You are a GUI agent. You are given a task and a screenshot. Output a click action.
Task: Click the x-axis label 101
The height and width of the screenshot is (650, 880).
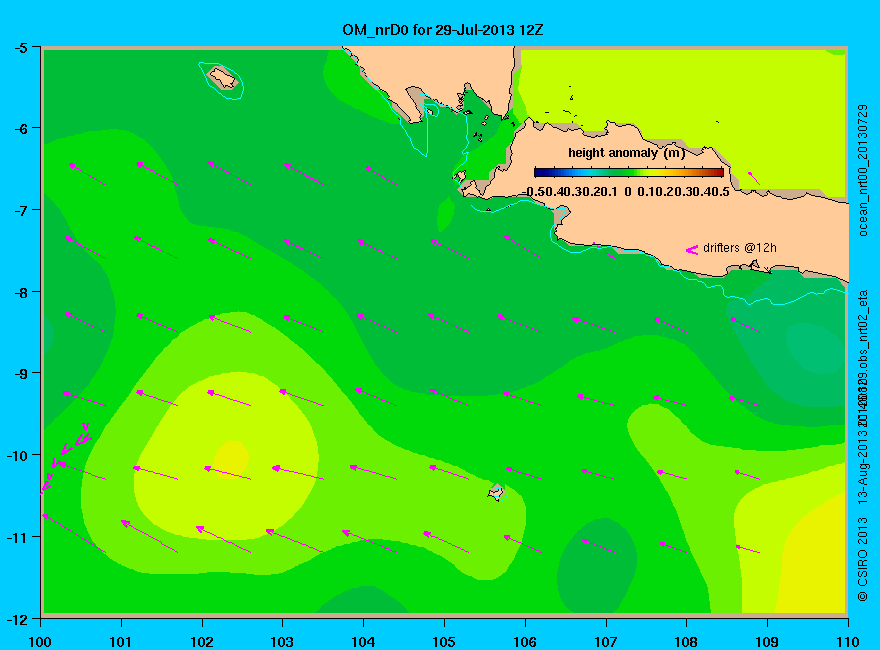[121, 642]
